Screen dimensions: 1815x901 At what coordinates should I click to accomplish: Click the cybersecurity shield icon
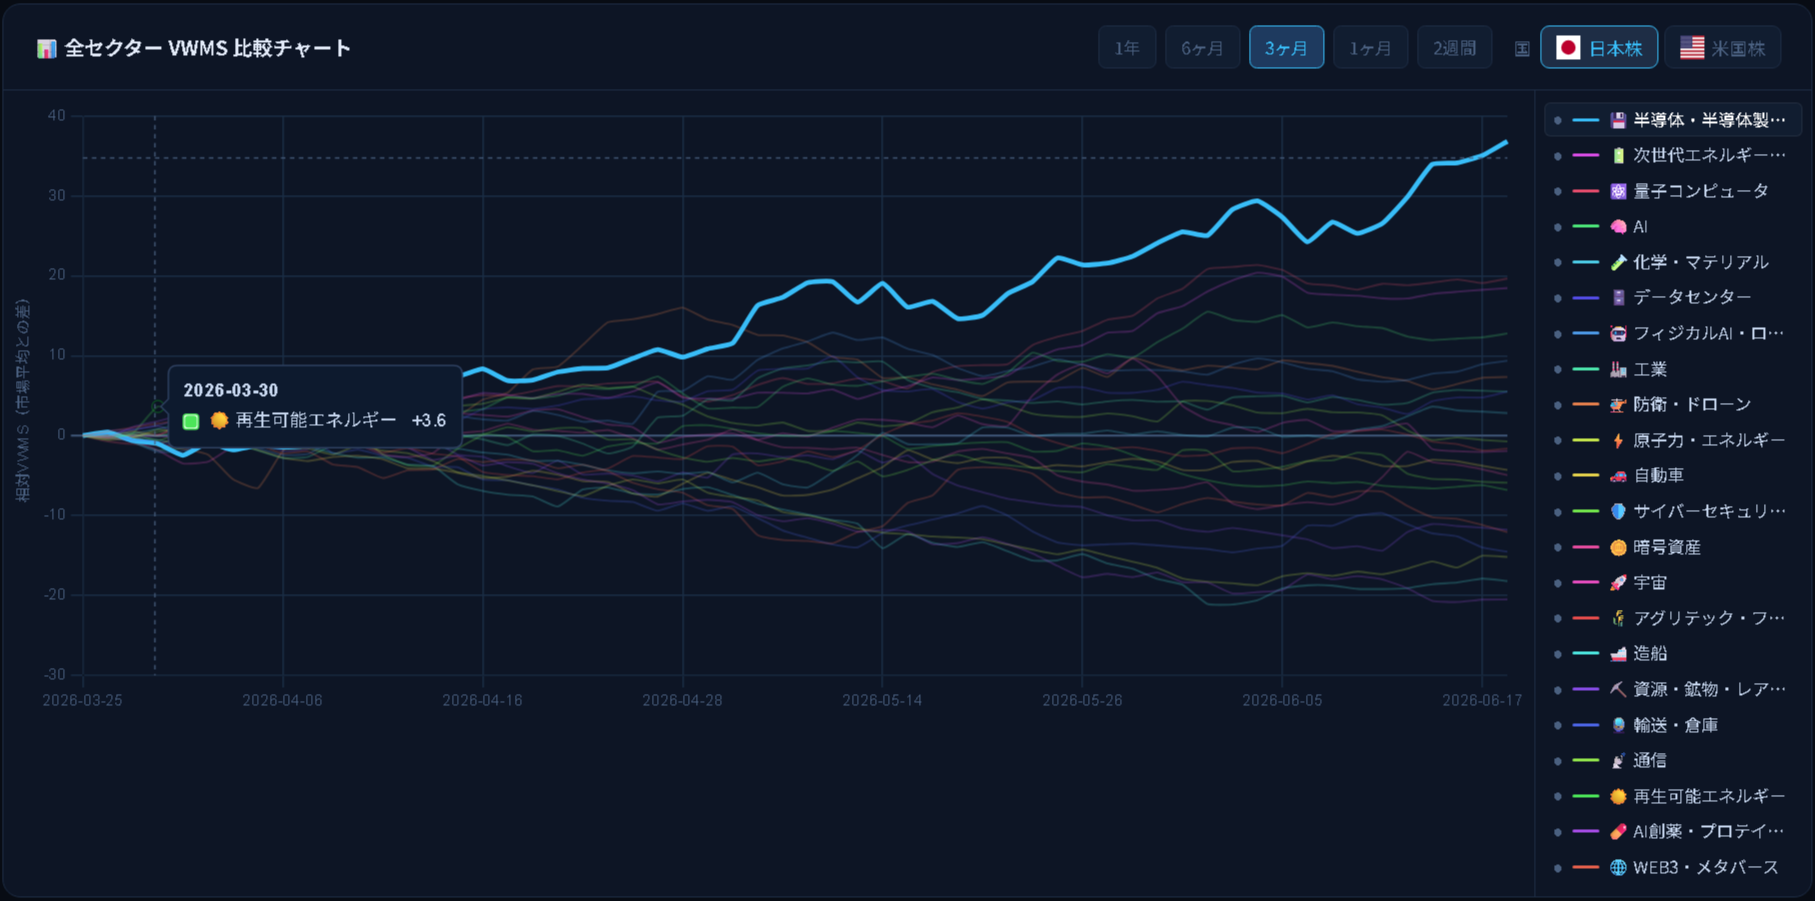(x=1618, y=512)
